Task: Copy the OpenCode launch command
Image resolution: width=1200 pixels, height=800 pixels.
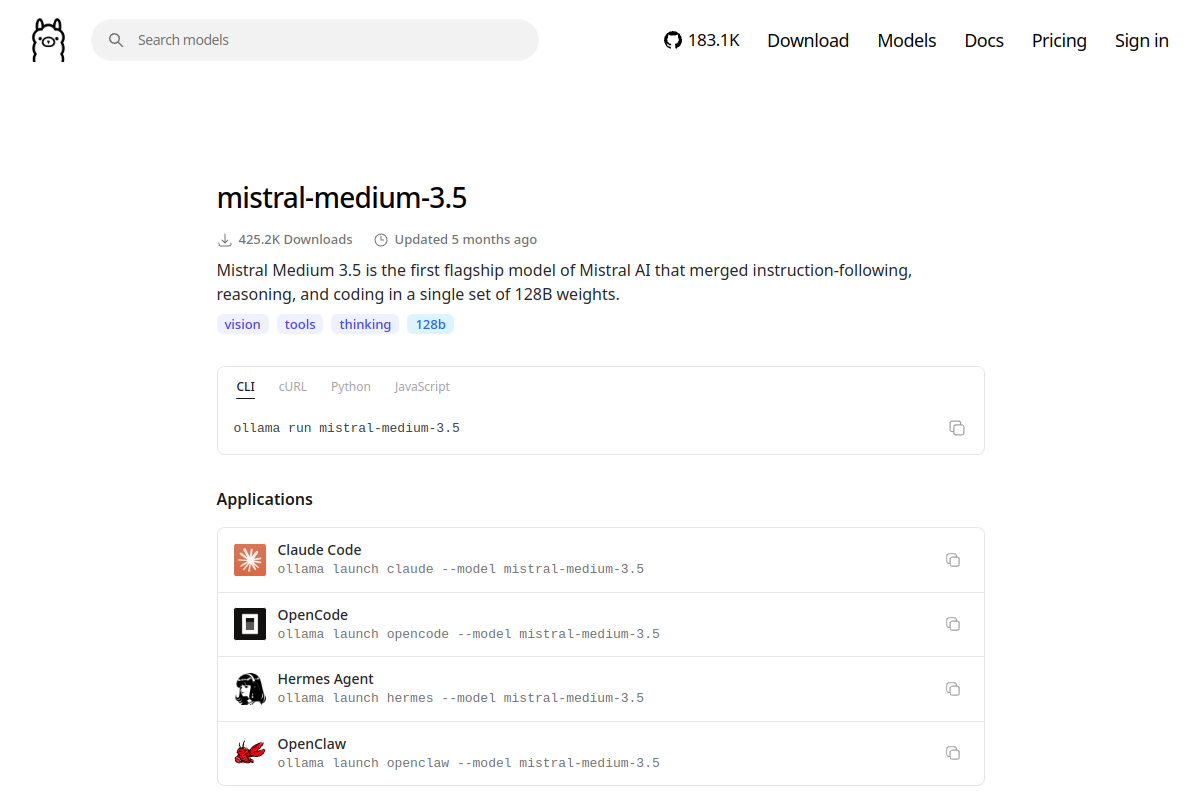Action: (953, 624)
